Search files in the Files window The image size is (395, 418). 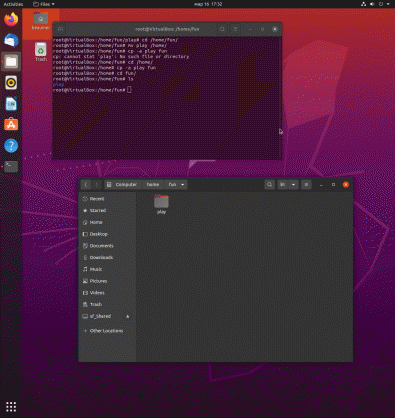(270, 184)
